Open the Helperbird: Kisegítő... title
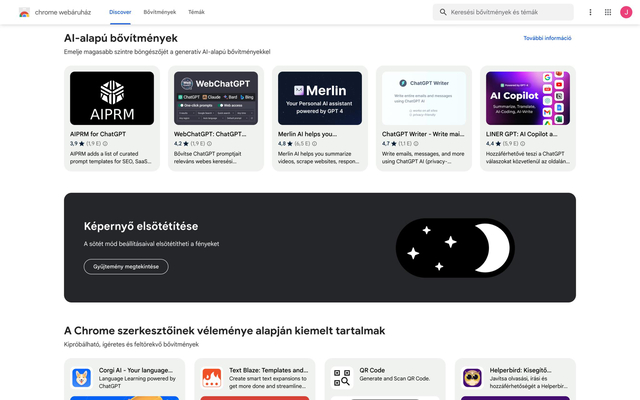The height and width of the screenshot is (400, 640). pos(520,370)
